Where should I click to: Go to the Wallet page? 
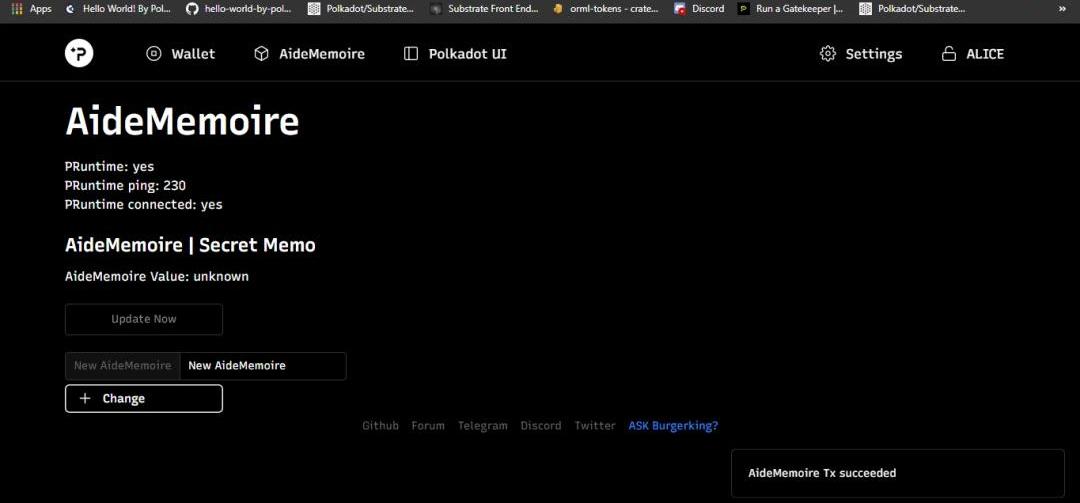pos(180,54)
